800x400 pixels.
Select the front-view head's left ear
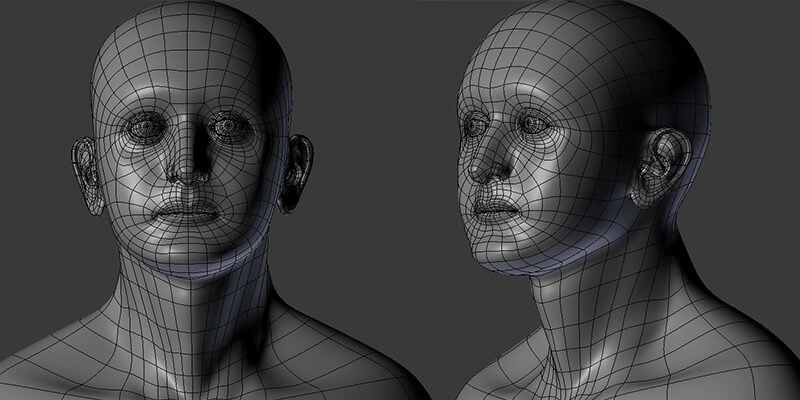tap(86, 170)
